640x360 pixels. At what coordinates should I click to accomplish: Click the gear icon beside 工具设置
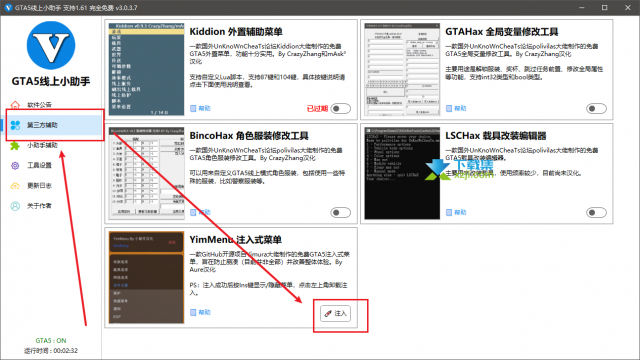click(15, 165)
